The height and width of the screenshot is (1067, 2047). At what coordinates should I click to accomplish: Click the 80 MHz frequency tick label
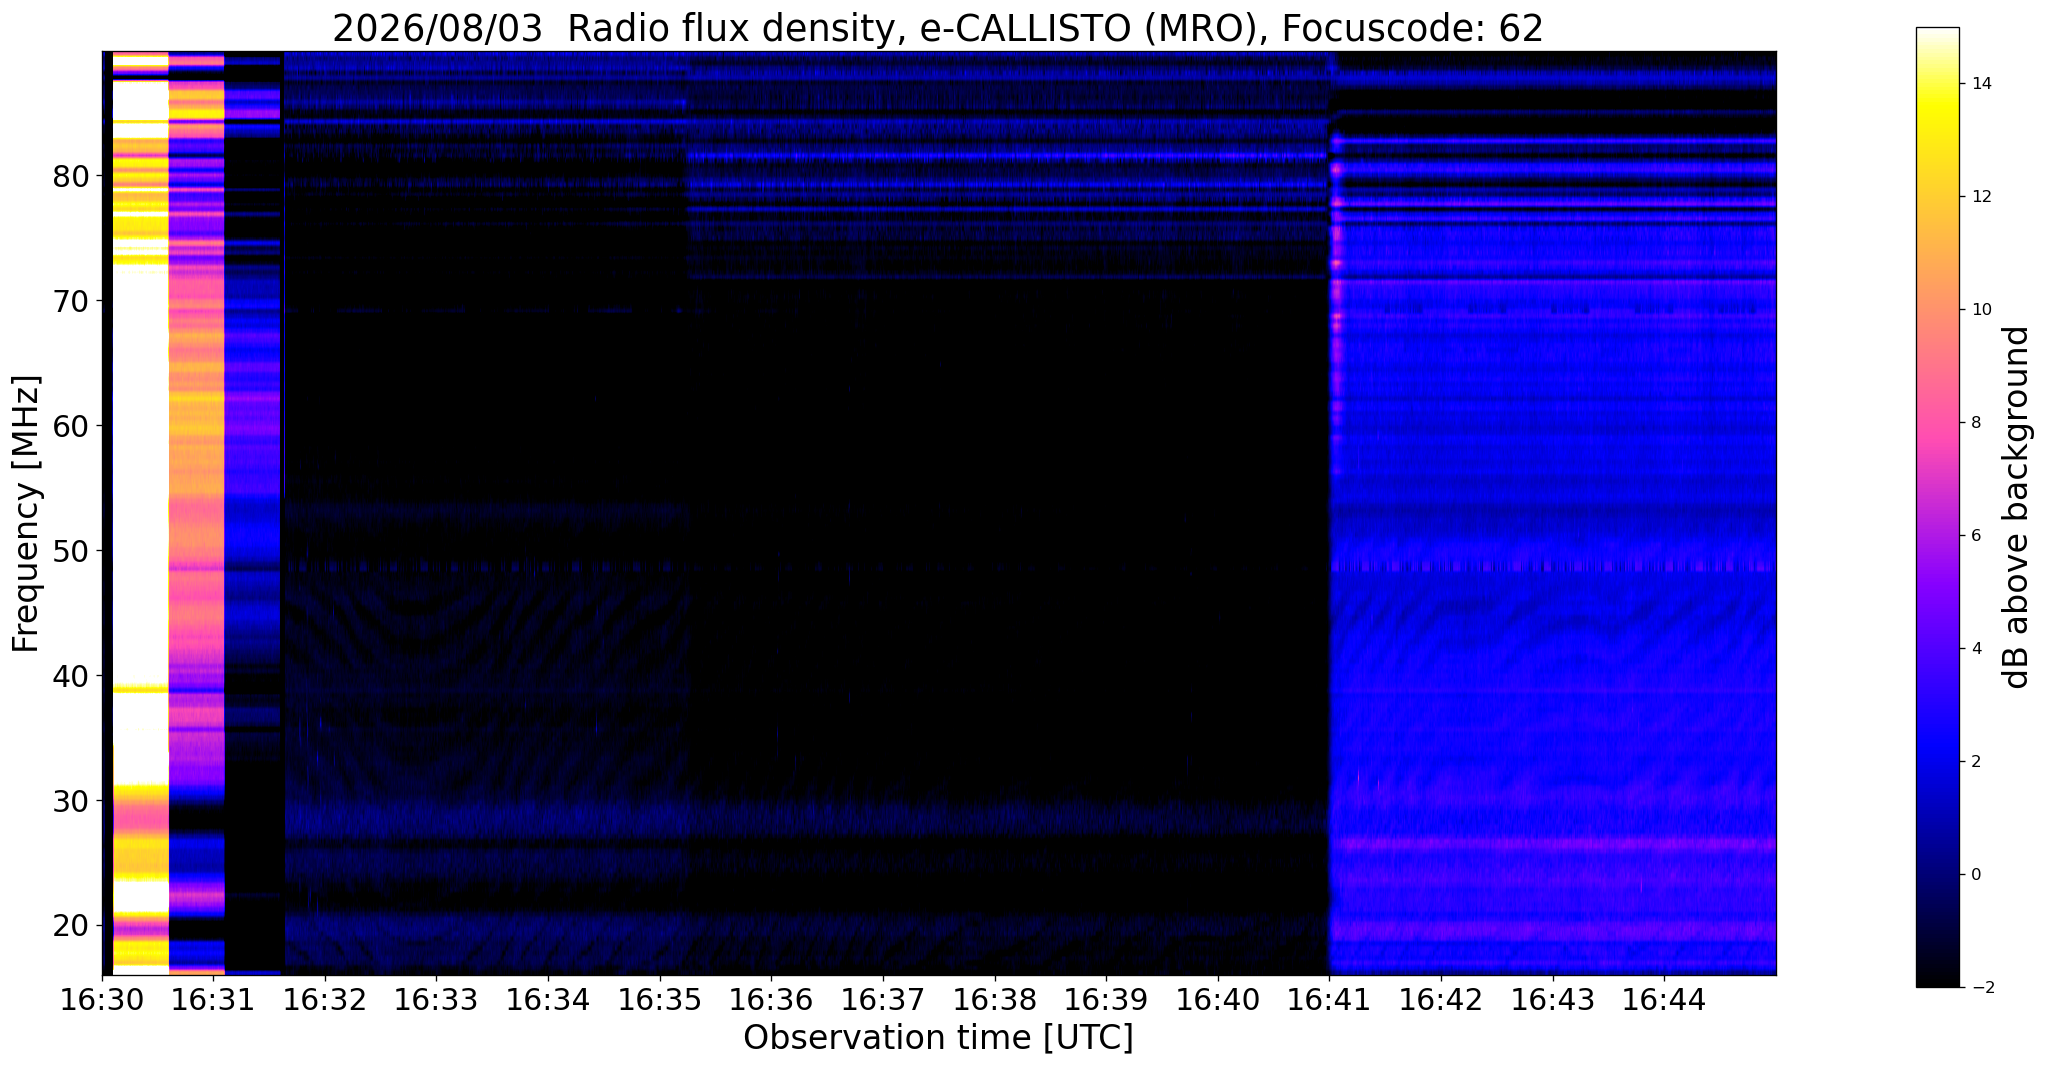71,176
